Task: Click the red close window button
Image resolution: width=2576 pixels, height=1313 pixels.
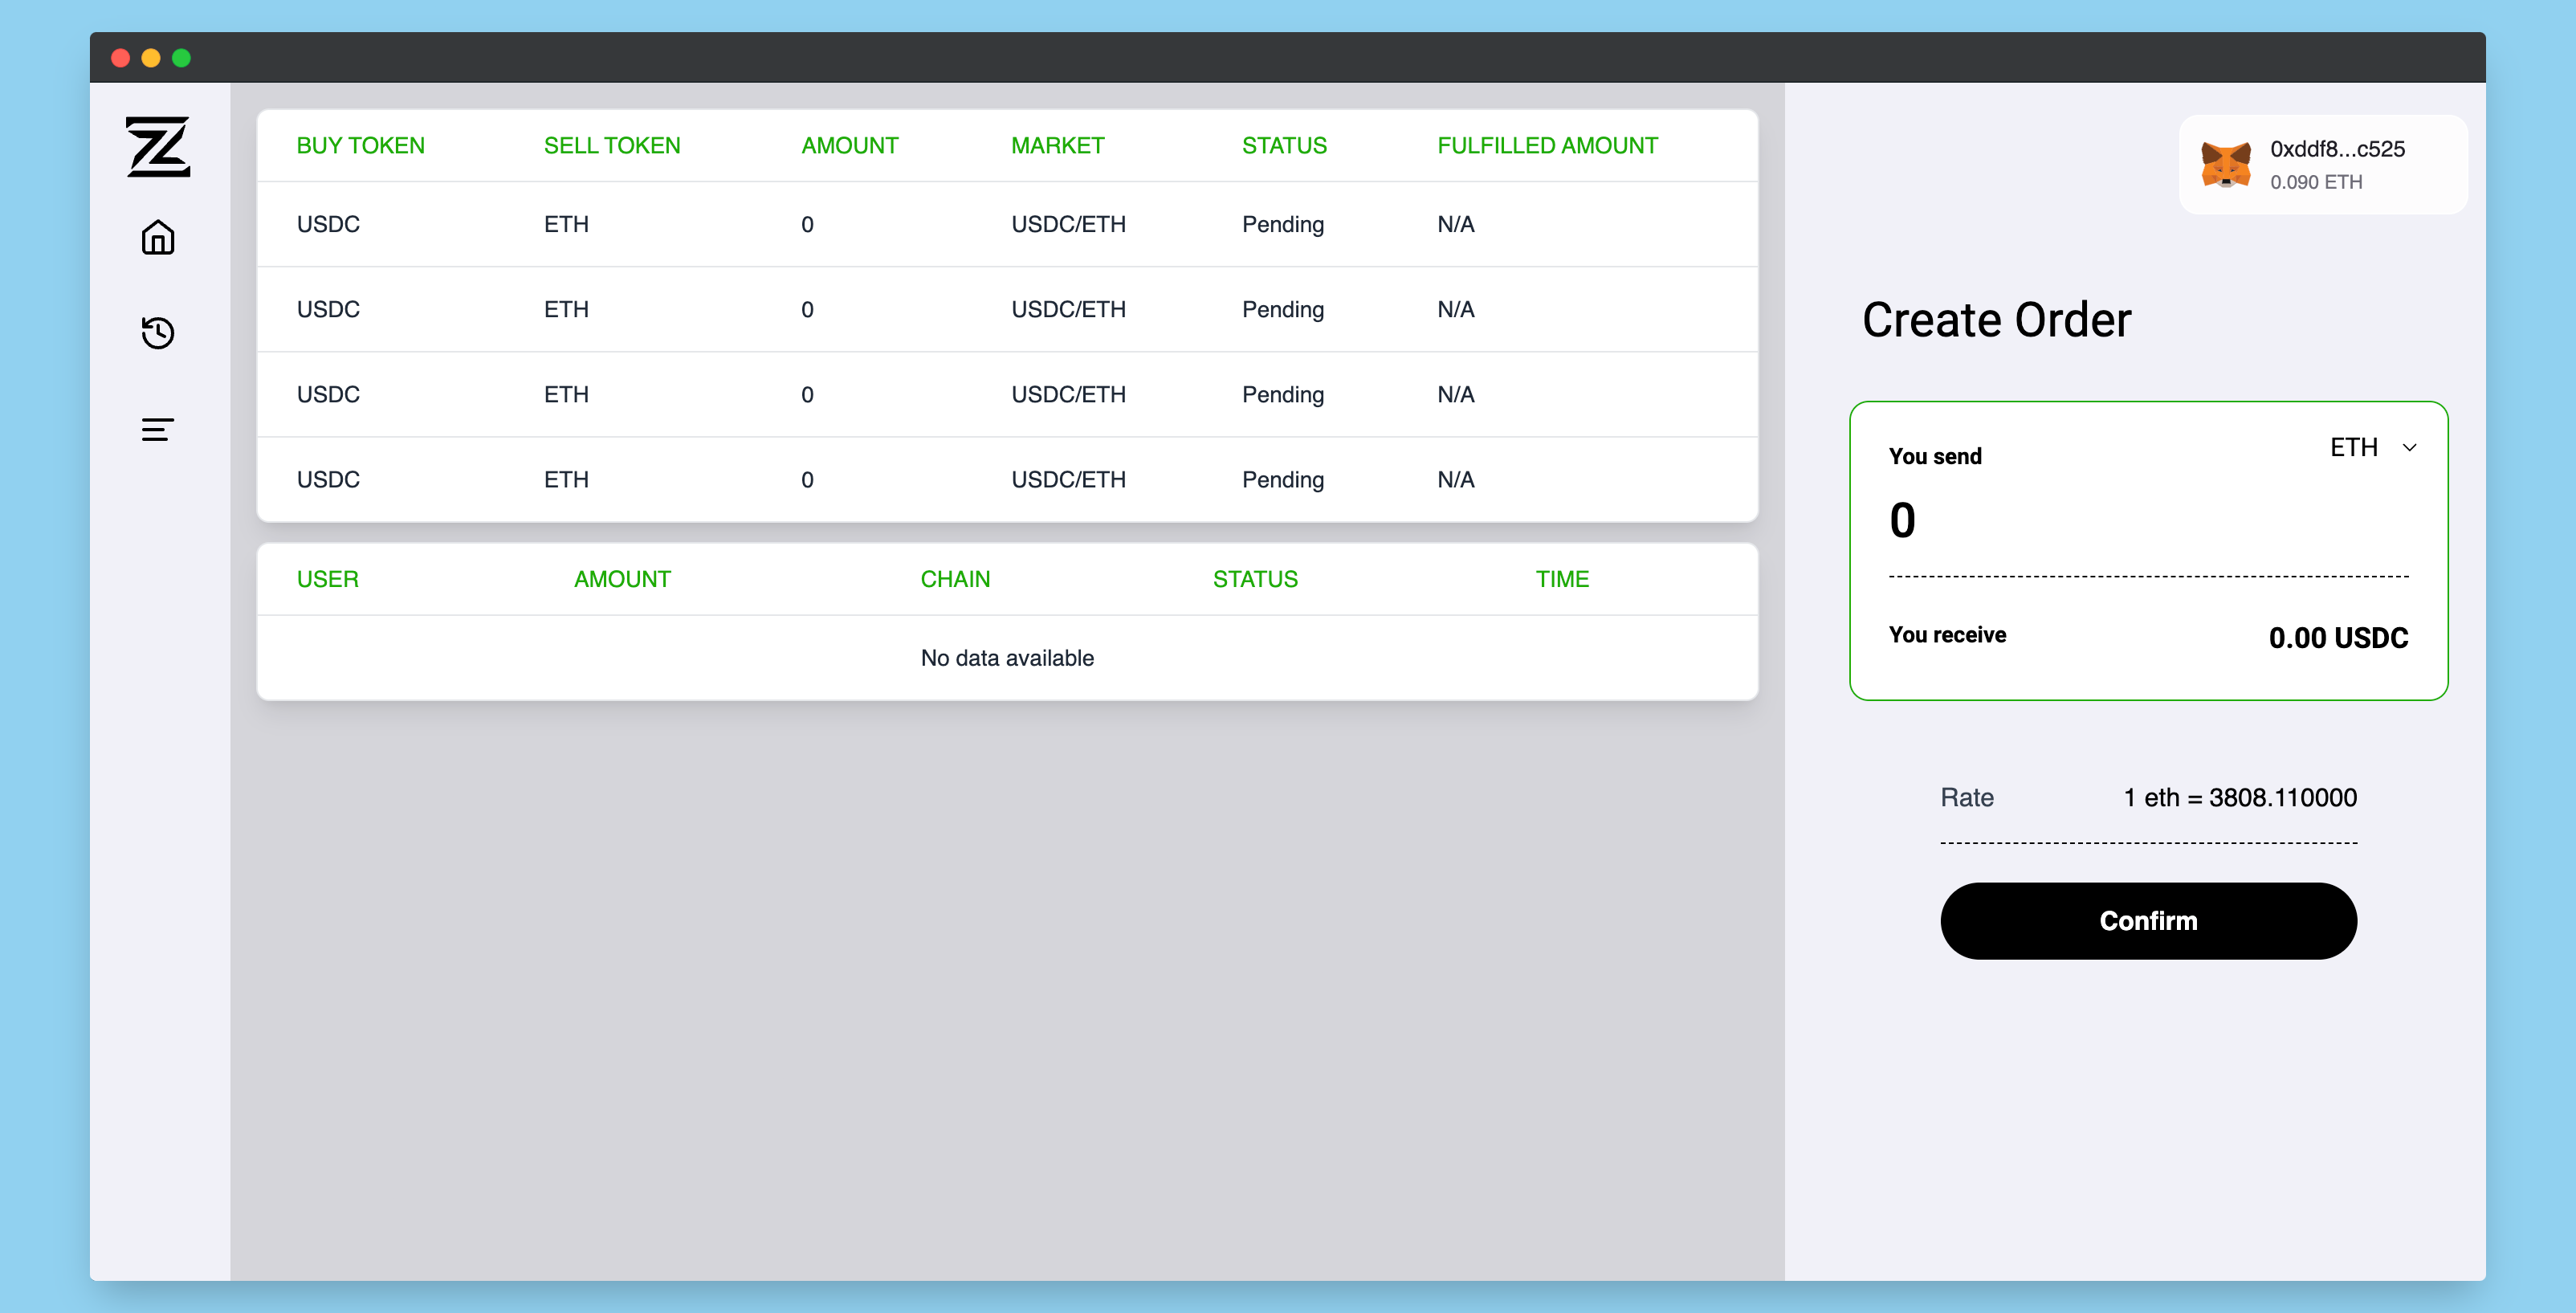Action: 120,58
